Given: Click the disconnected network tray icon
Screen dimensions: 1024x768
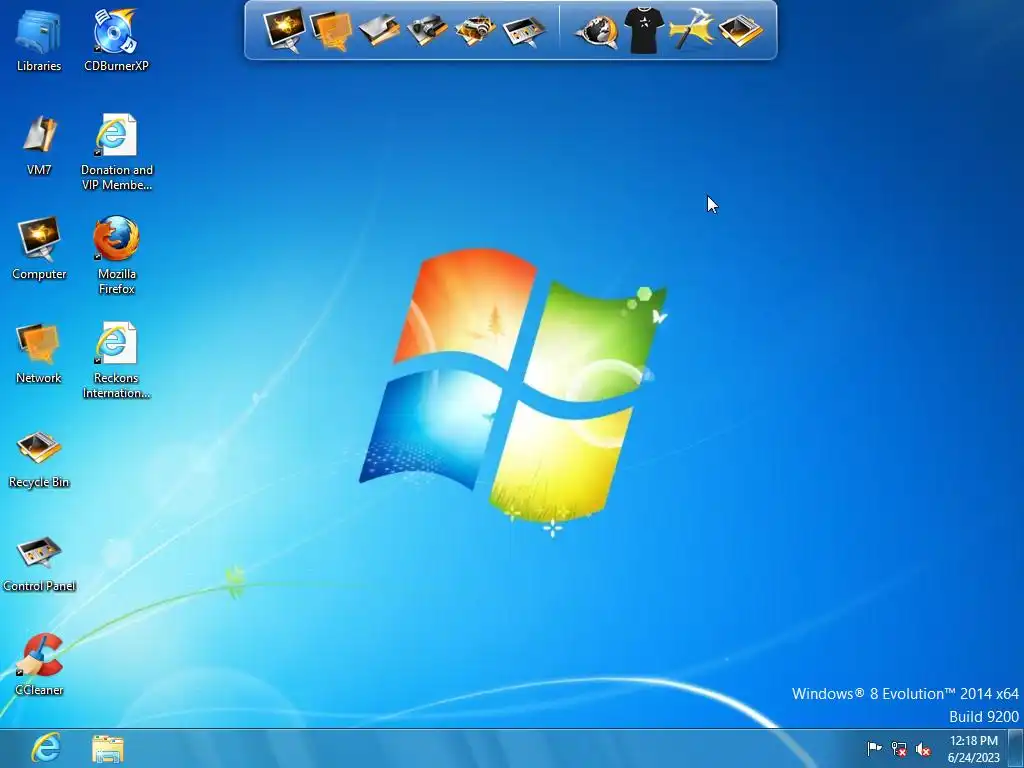Looking at the screenshot, I should click(x=899, y=748).
